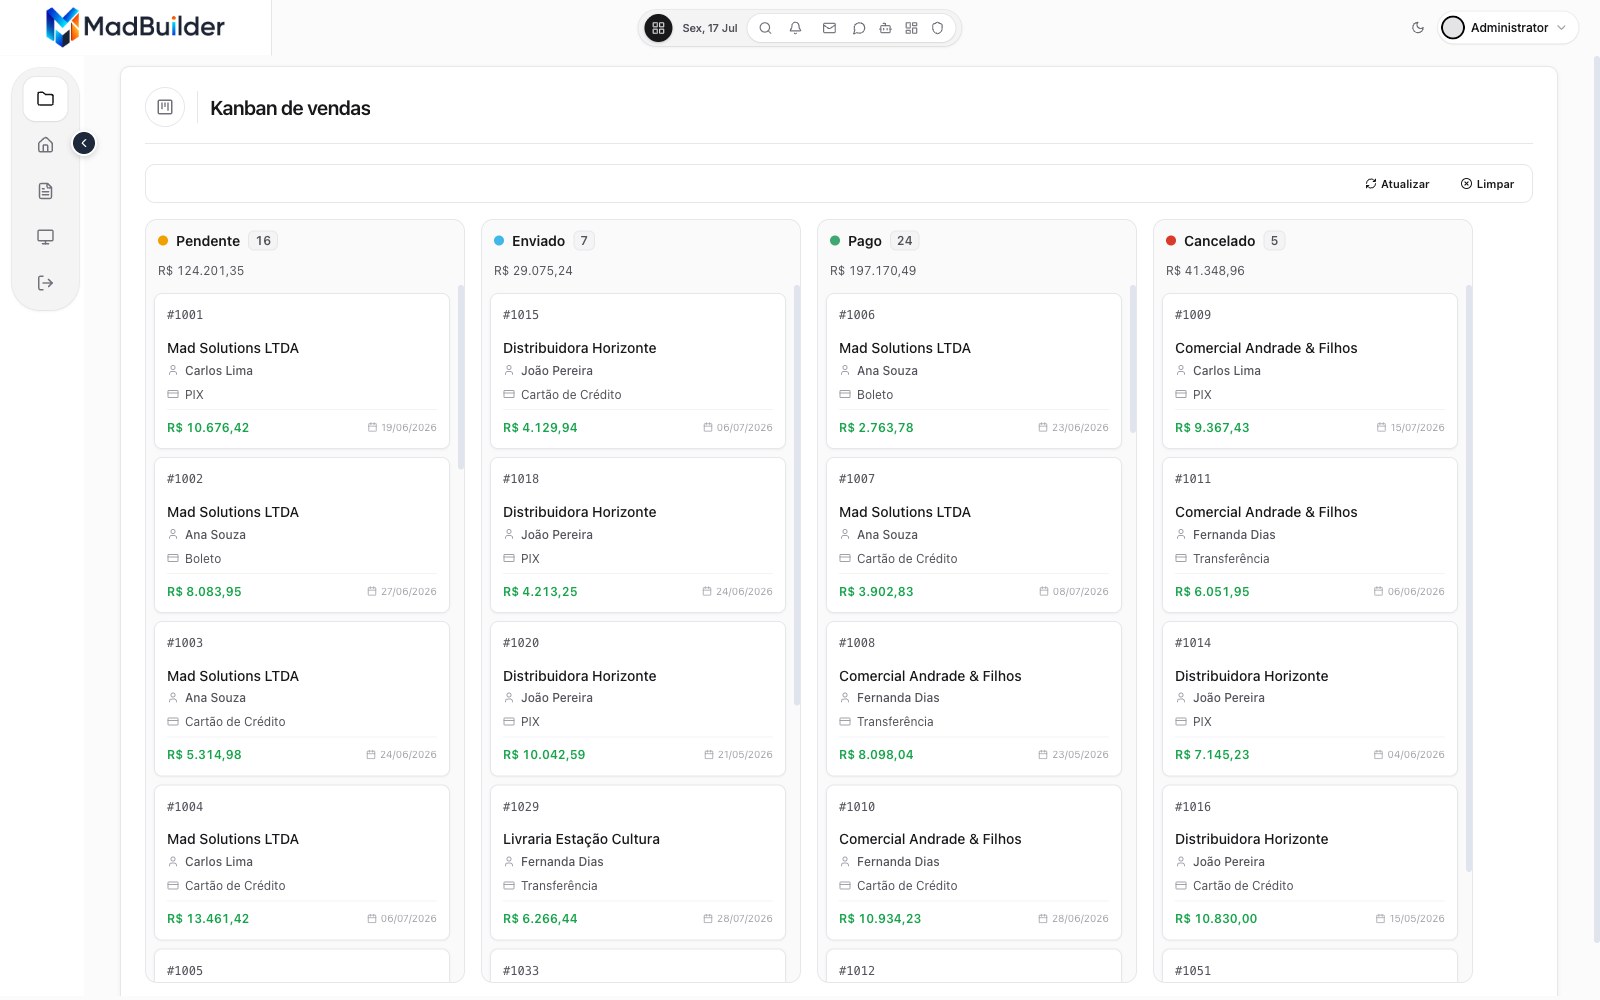Click the kanban board icon beside the title
This screenshot has height=1000, width=1600.
pyautogui.click(x=165, y=107)
